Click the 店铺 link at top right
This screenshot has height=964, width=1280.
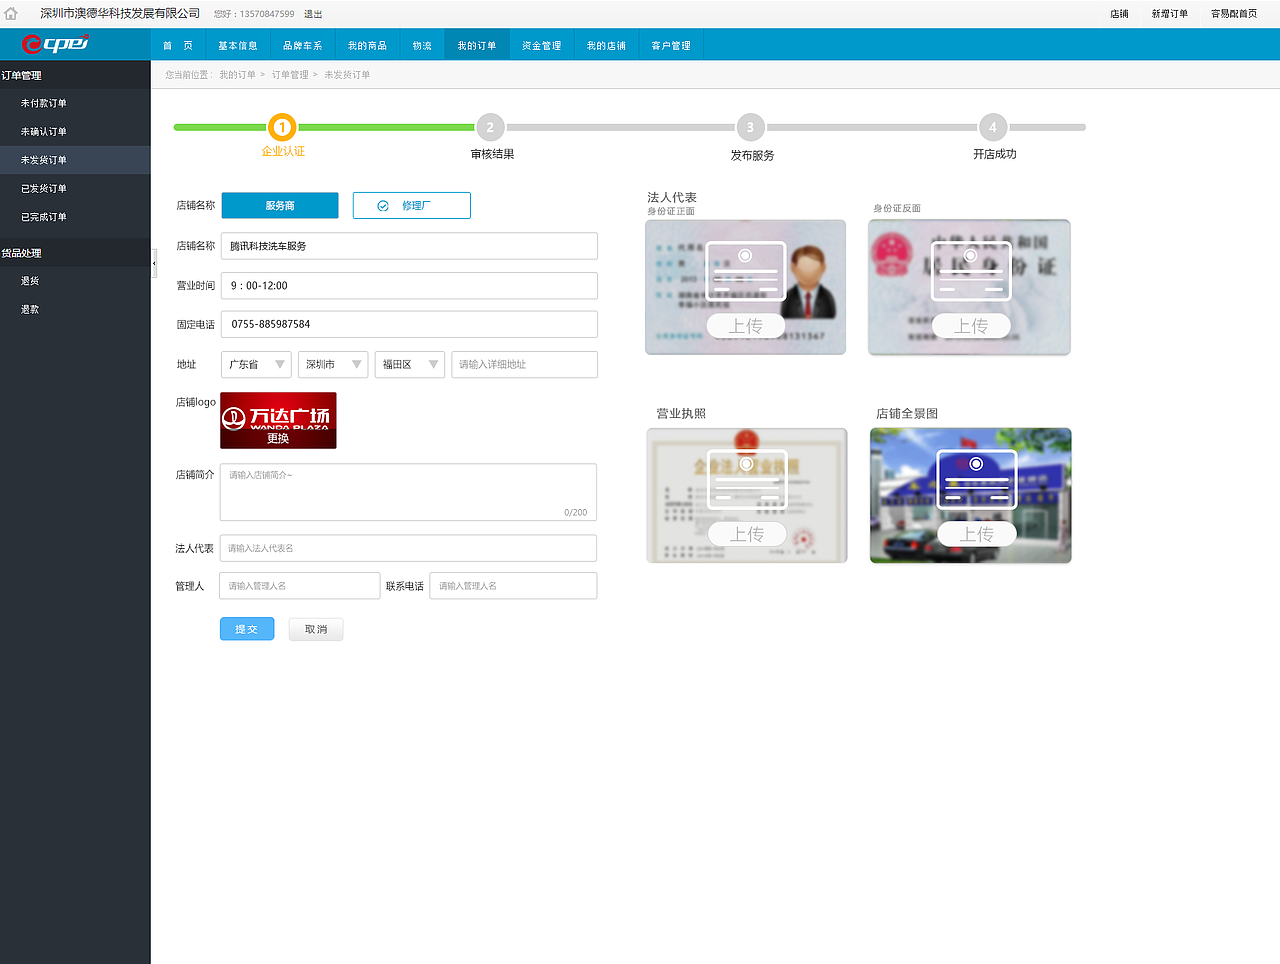pyautogui.click(x=1119, y=14)
